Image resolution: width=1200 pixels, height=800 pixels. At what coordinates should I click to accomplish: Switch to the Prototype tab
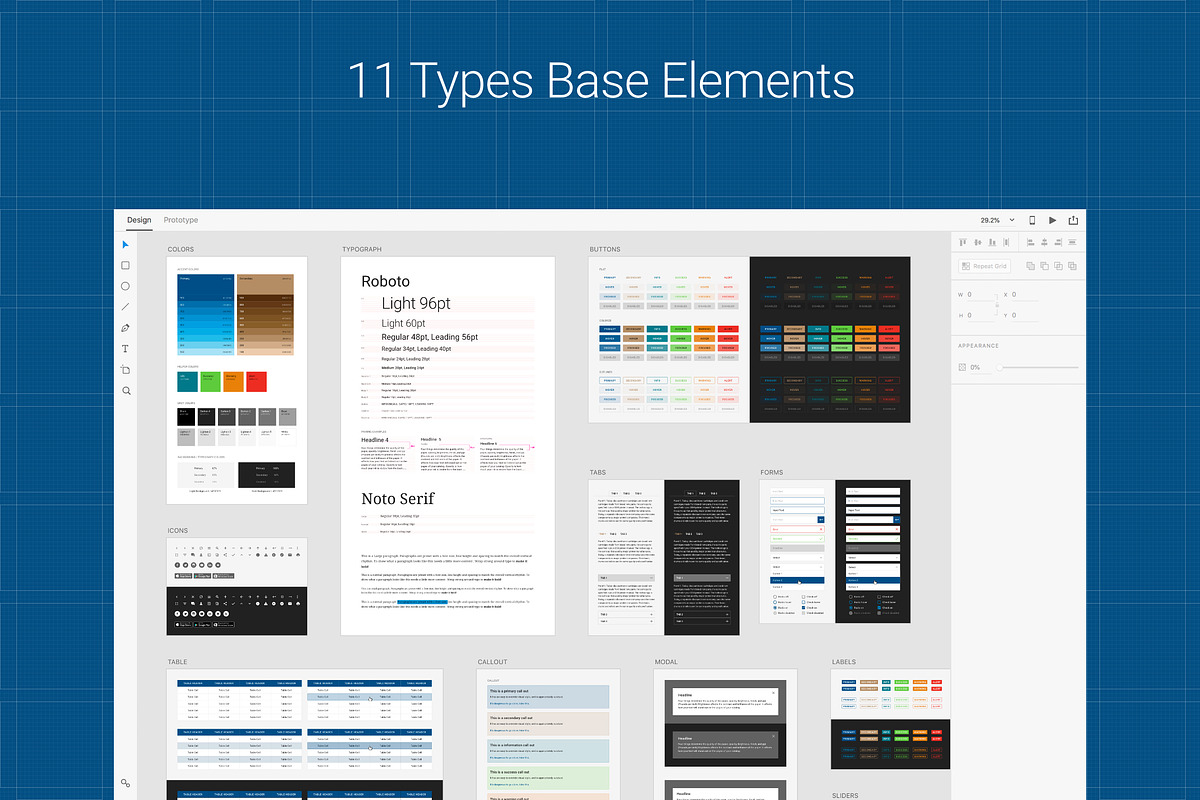(x=181, y=220)
